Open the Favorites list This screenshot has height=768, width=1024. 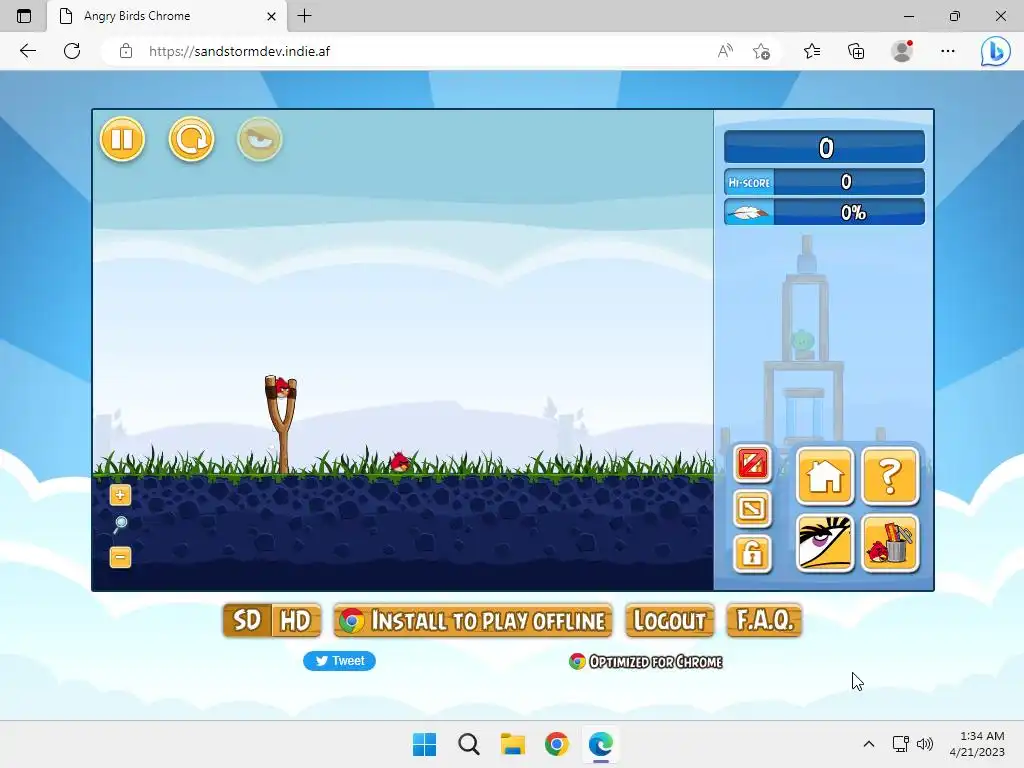click(812, 51)
